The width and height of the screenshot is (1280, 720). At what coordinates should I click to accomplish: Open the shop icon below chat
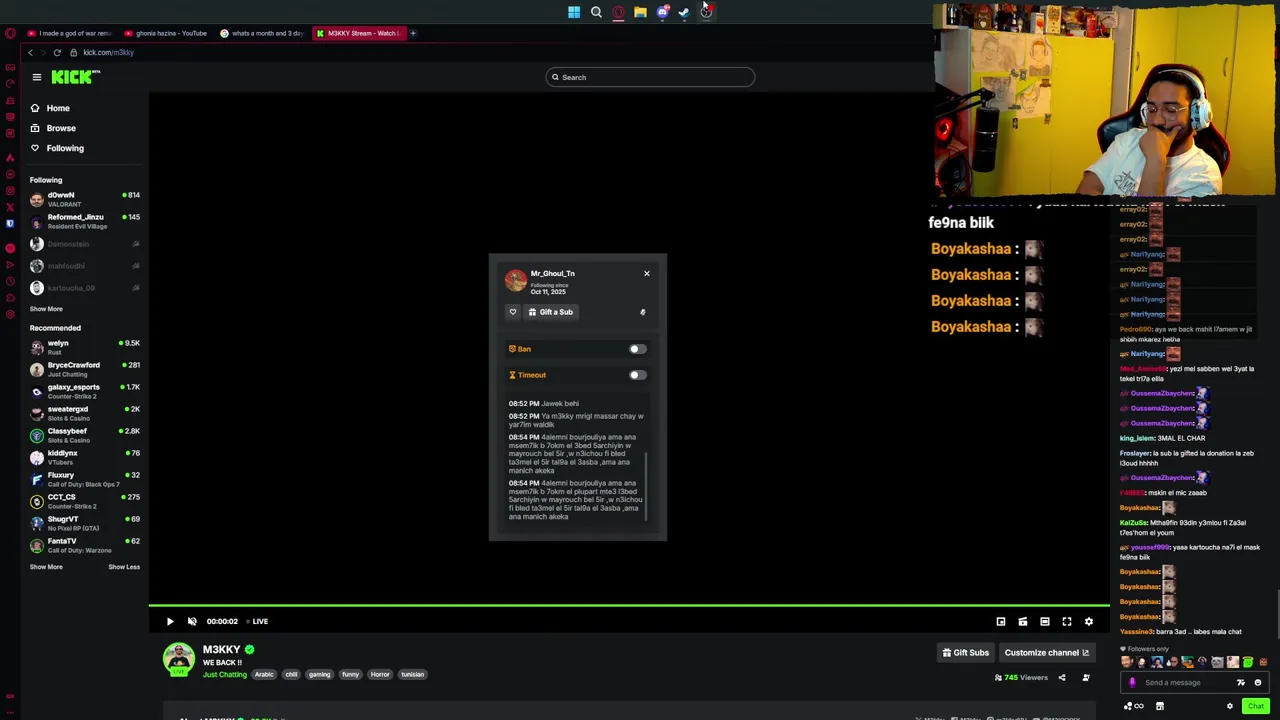(x=1160, y=706)
